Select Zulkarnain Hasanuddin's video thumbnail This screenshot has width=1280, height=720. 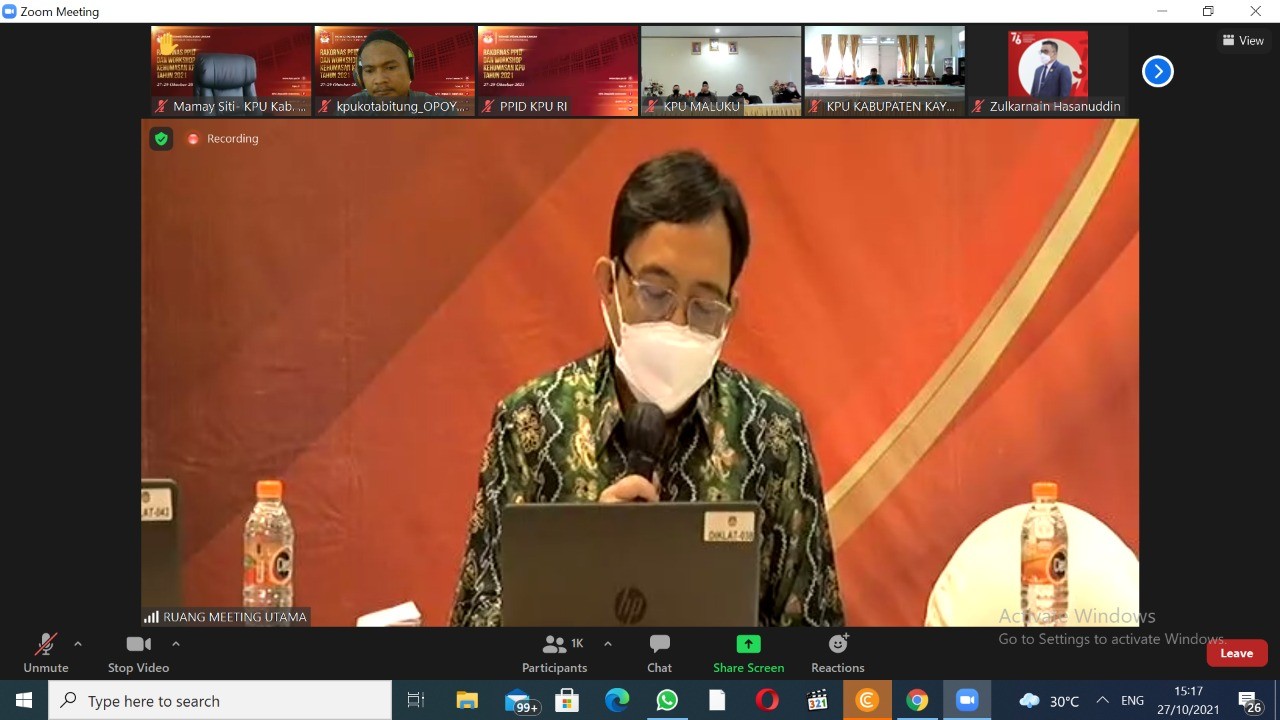(1047, 70)
